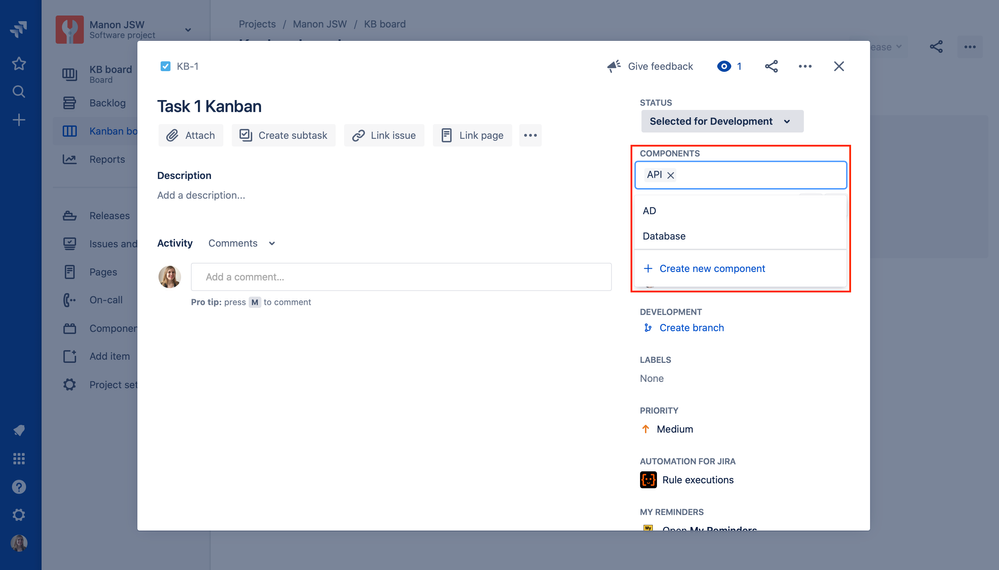Image resolution: width=999 pixels, height=570 pixels.
Task: Click the blue task type icon beside KB-1
Action: (165, 66)
